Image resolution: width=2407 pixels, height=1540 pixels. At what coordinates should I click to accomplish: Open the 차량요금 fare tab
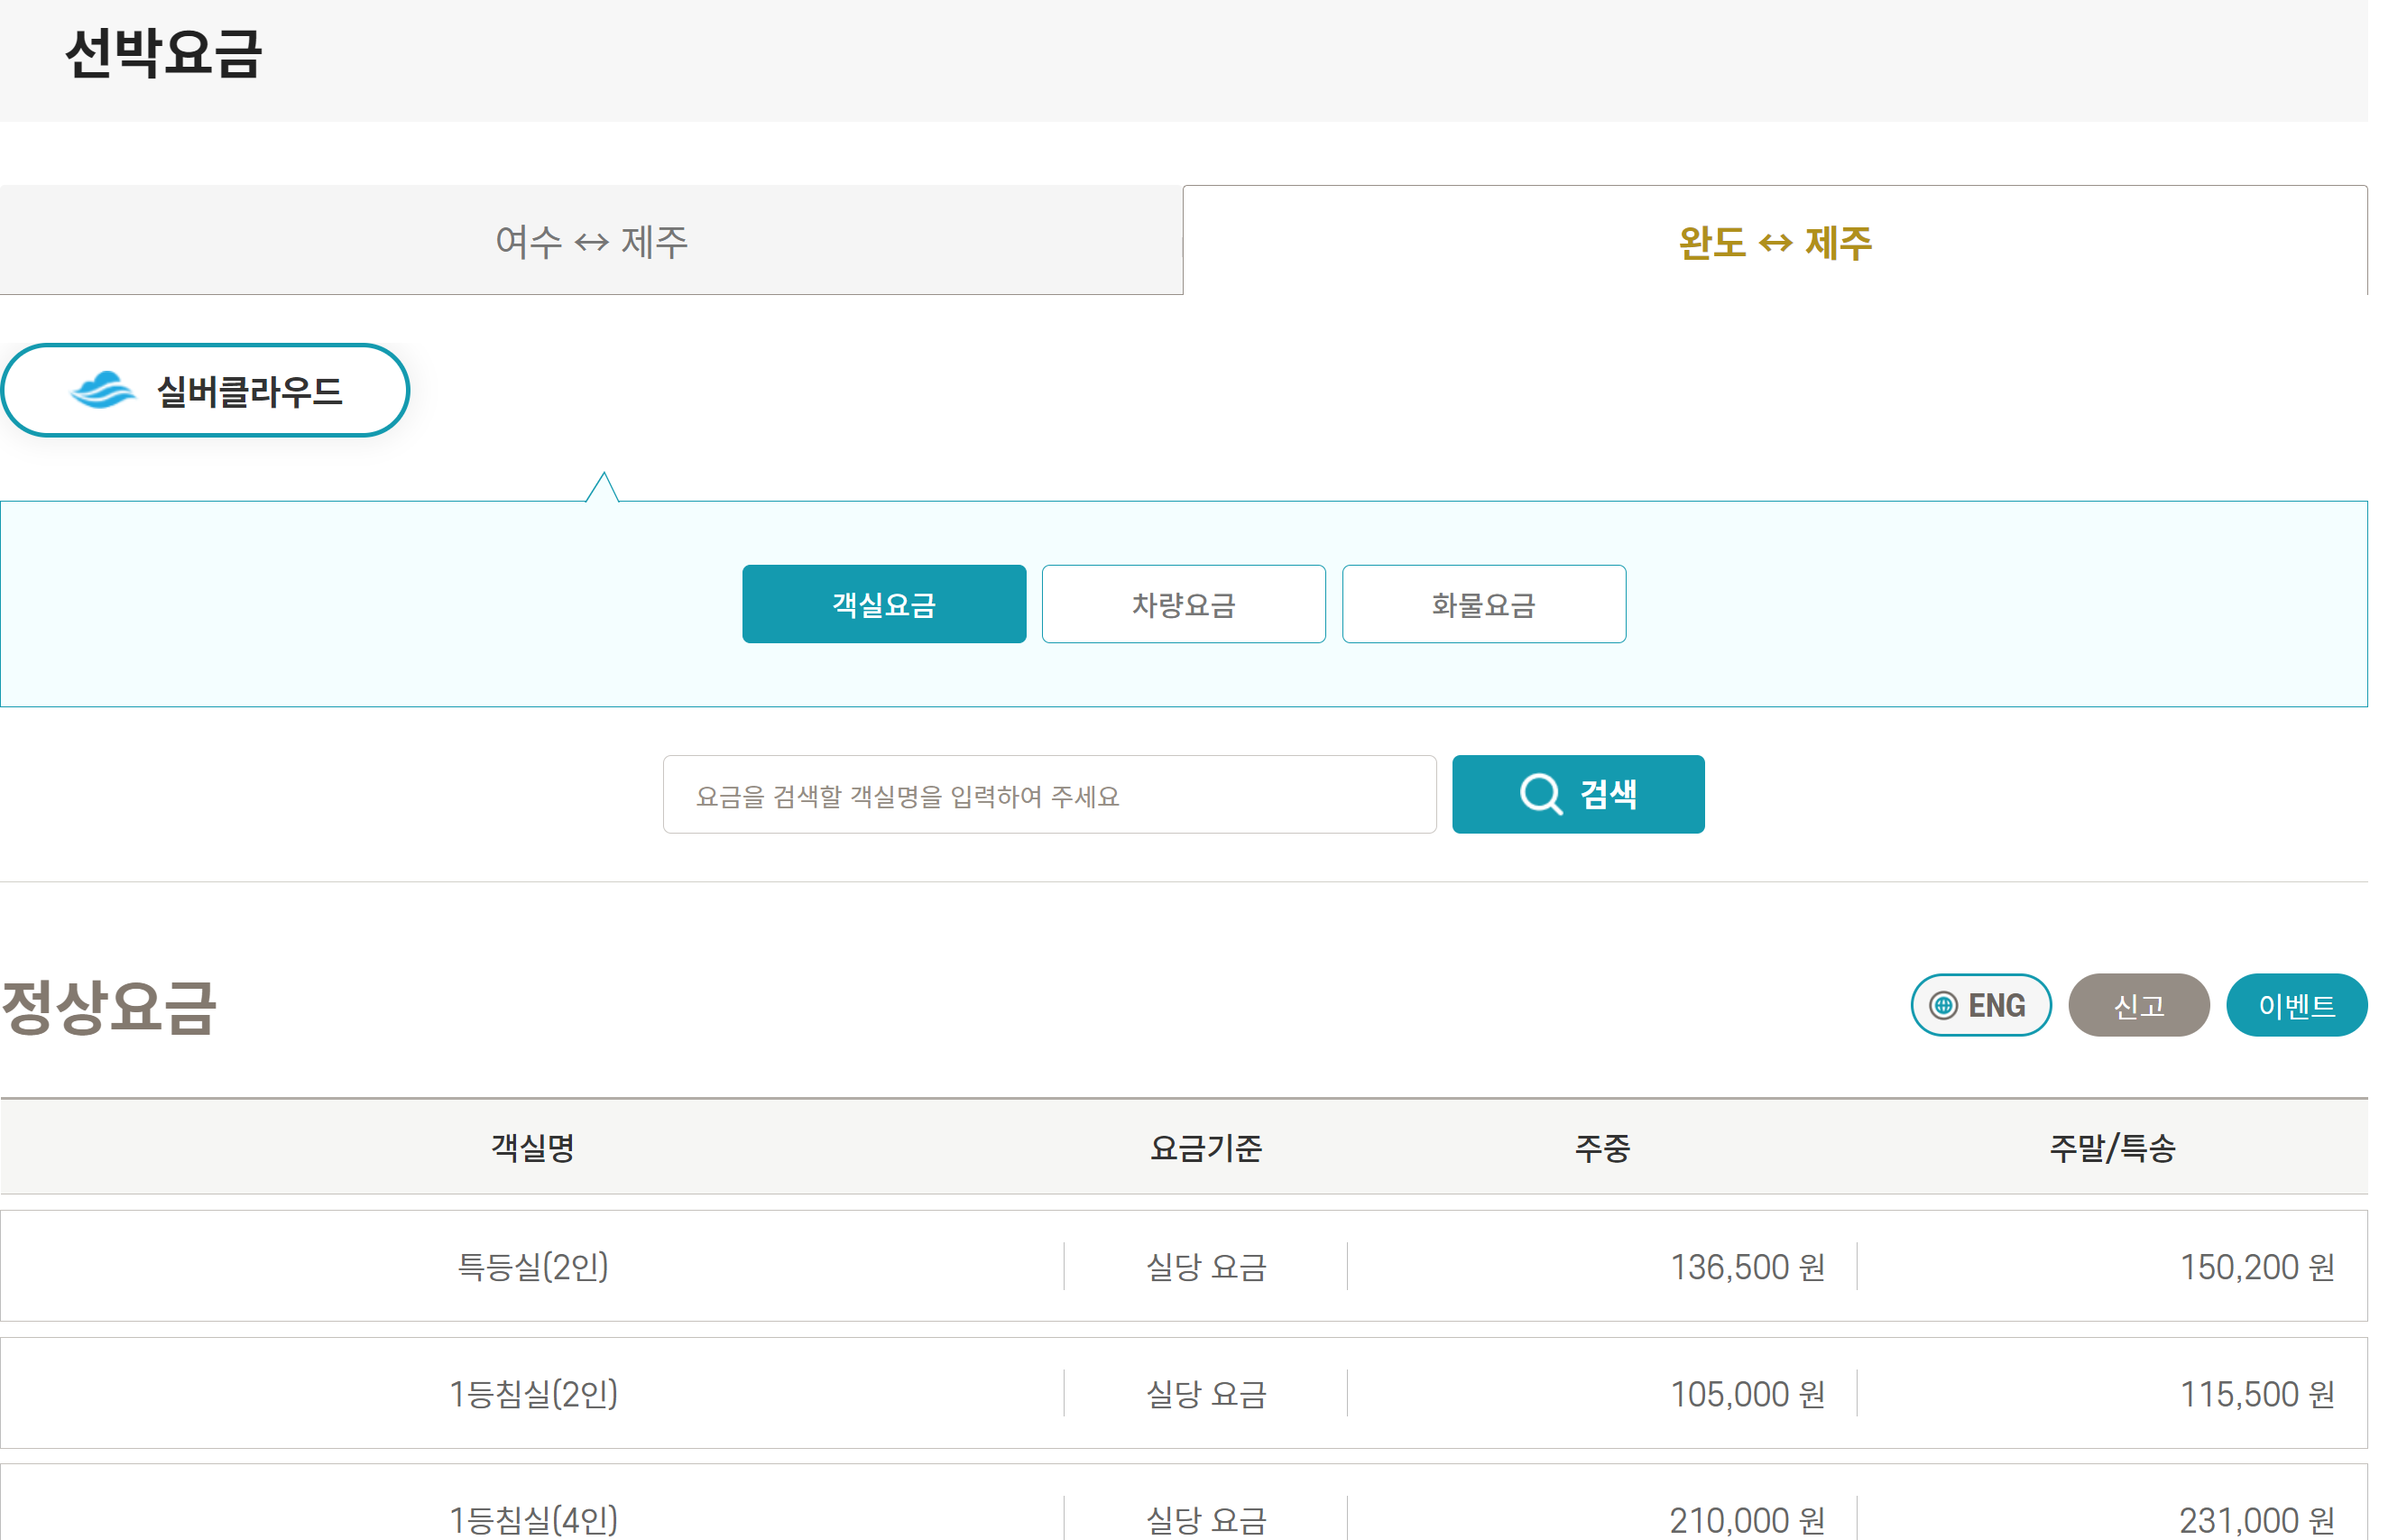tap(1184, 604)
